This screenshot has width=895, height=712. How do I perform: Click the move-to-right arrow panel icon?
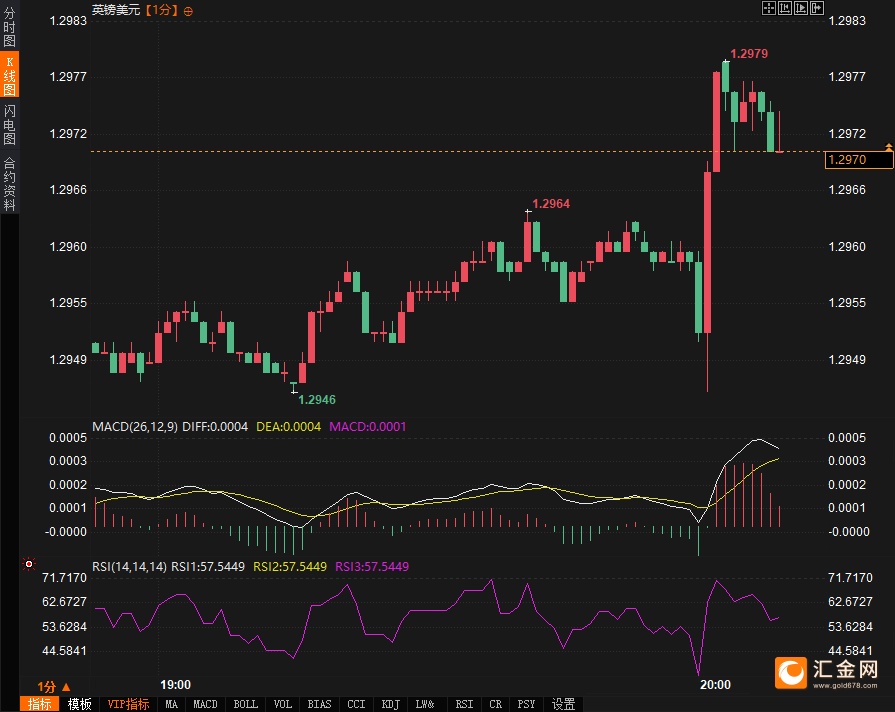pyautogui.click(x=817, y=8)
